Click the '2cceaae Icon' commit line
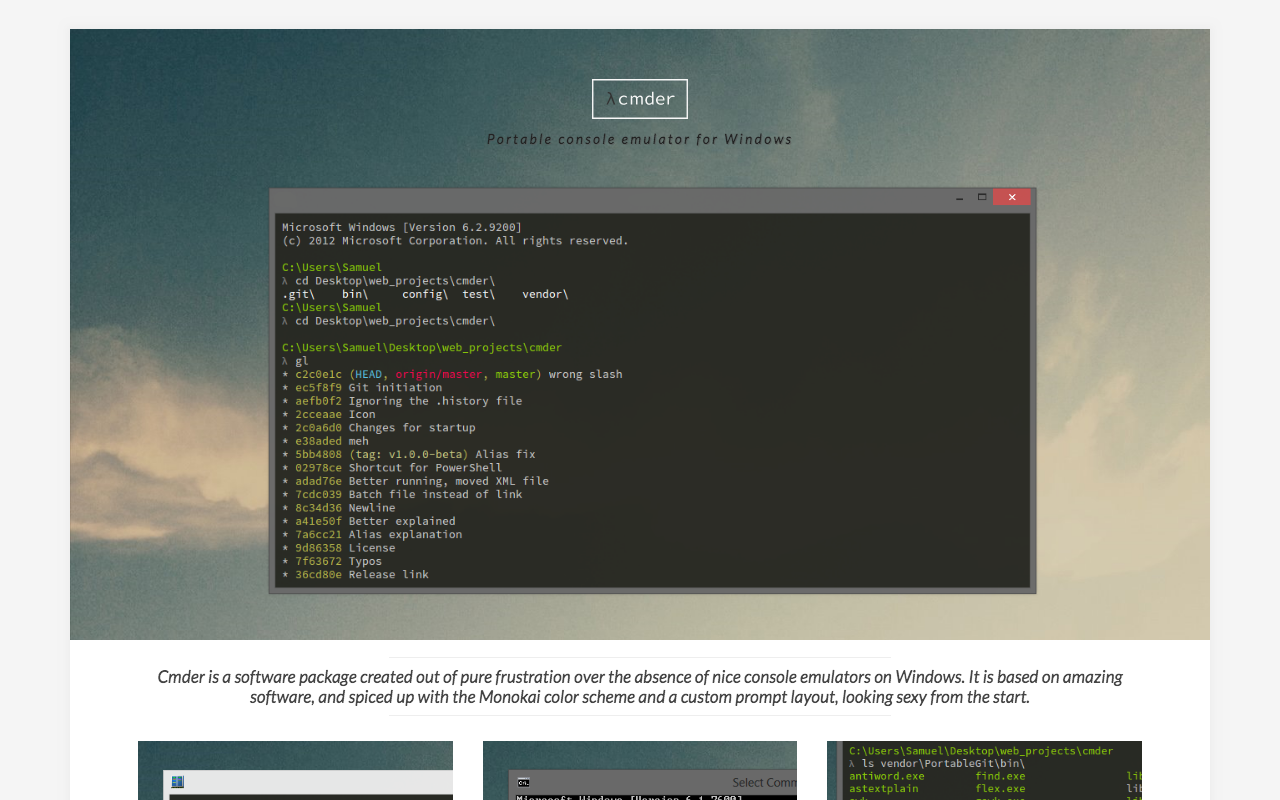The height and width of the screenshot is (800, 1280). coord(329,414)
